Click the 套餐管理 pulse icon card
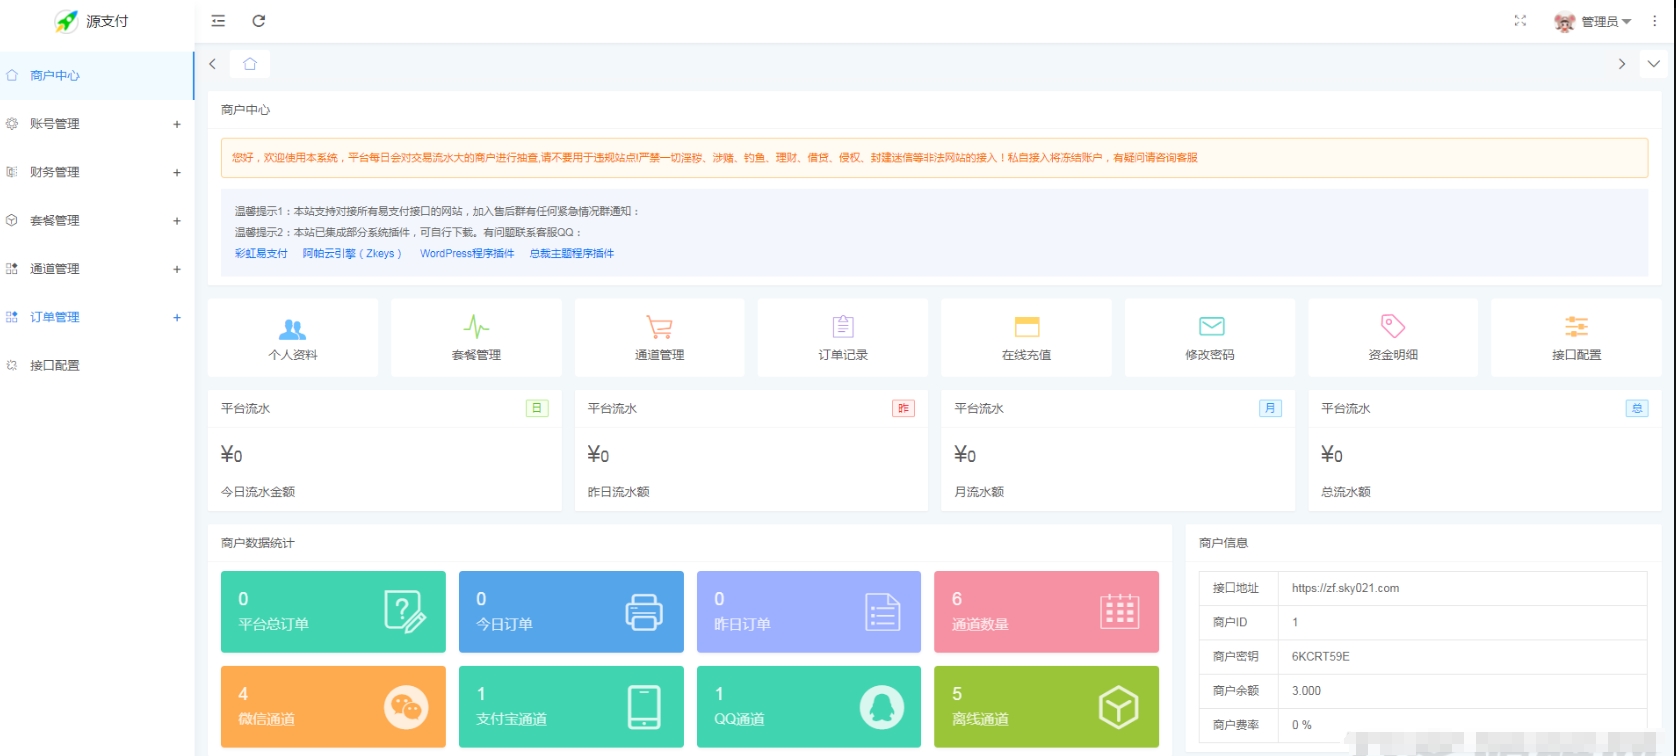The image size is (1676, 756). (x=476, y=337)
